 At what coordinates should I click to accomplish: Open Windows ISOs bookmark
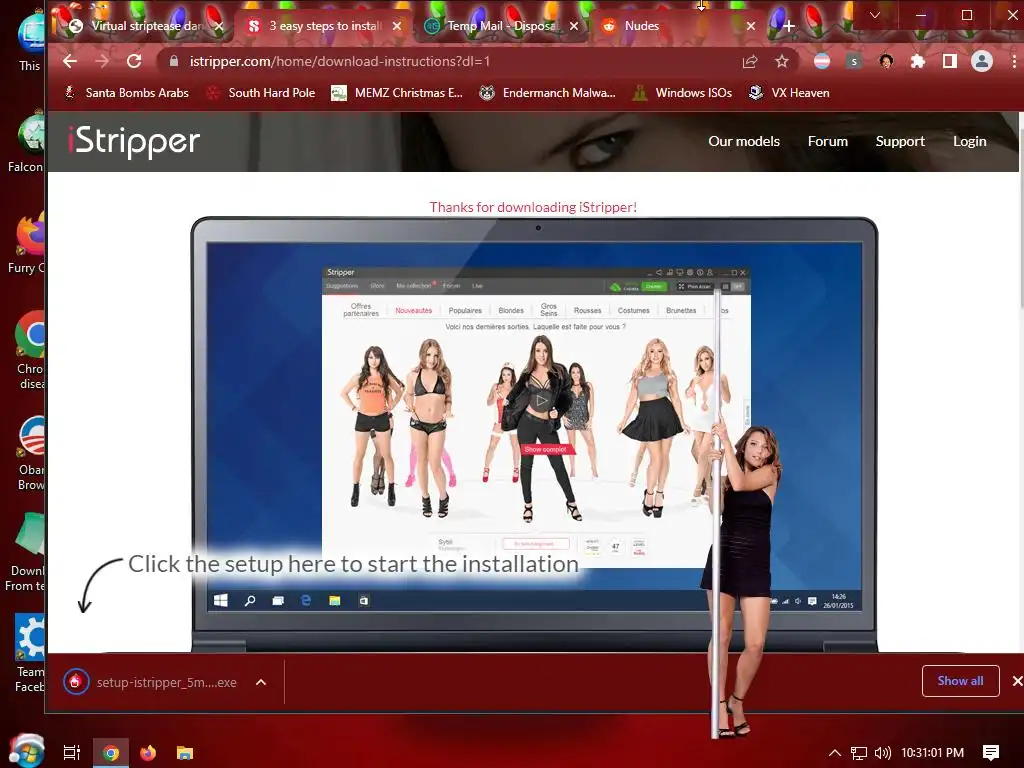(682, 93)
